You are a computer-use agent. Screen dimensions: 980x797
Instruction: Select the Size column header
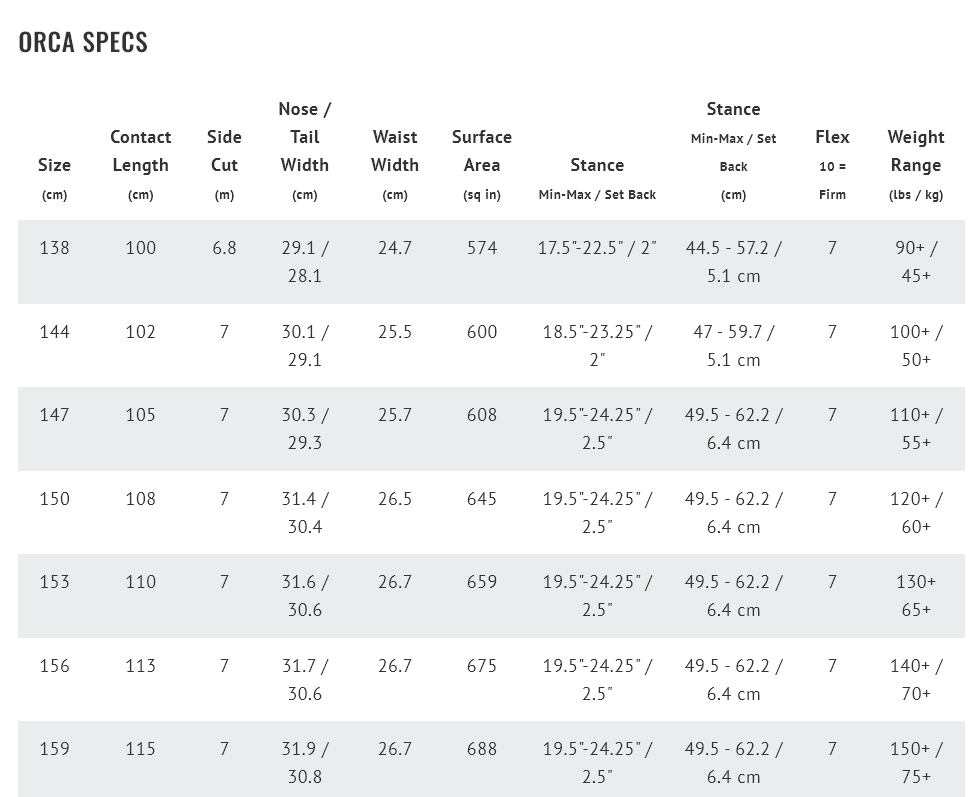pyautogui.click(x=54, y=178)
